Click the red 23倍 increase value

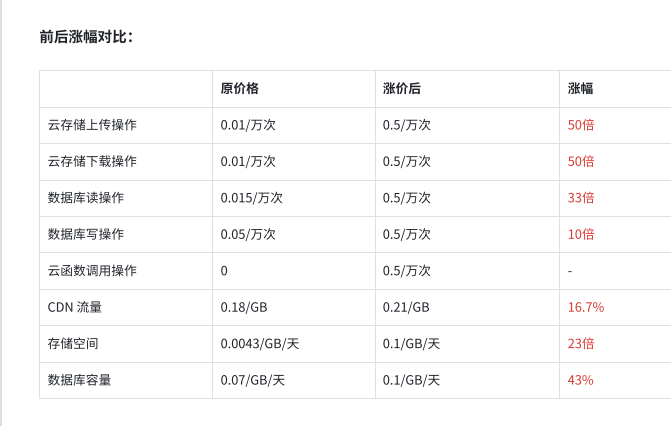coord(581,343)
